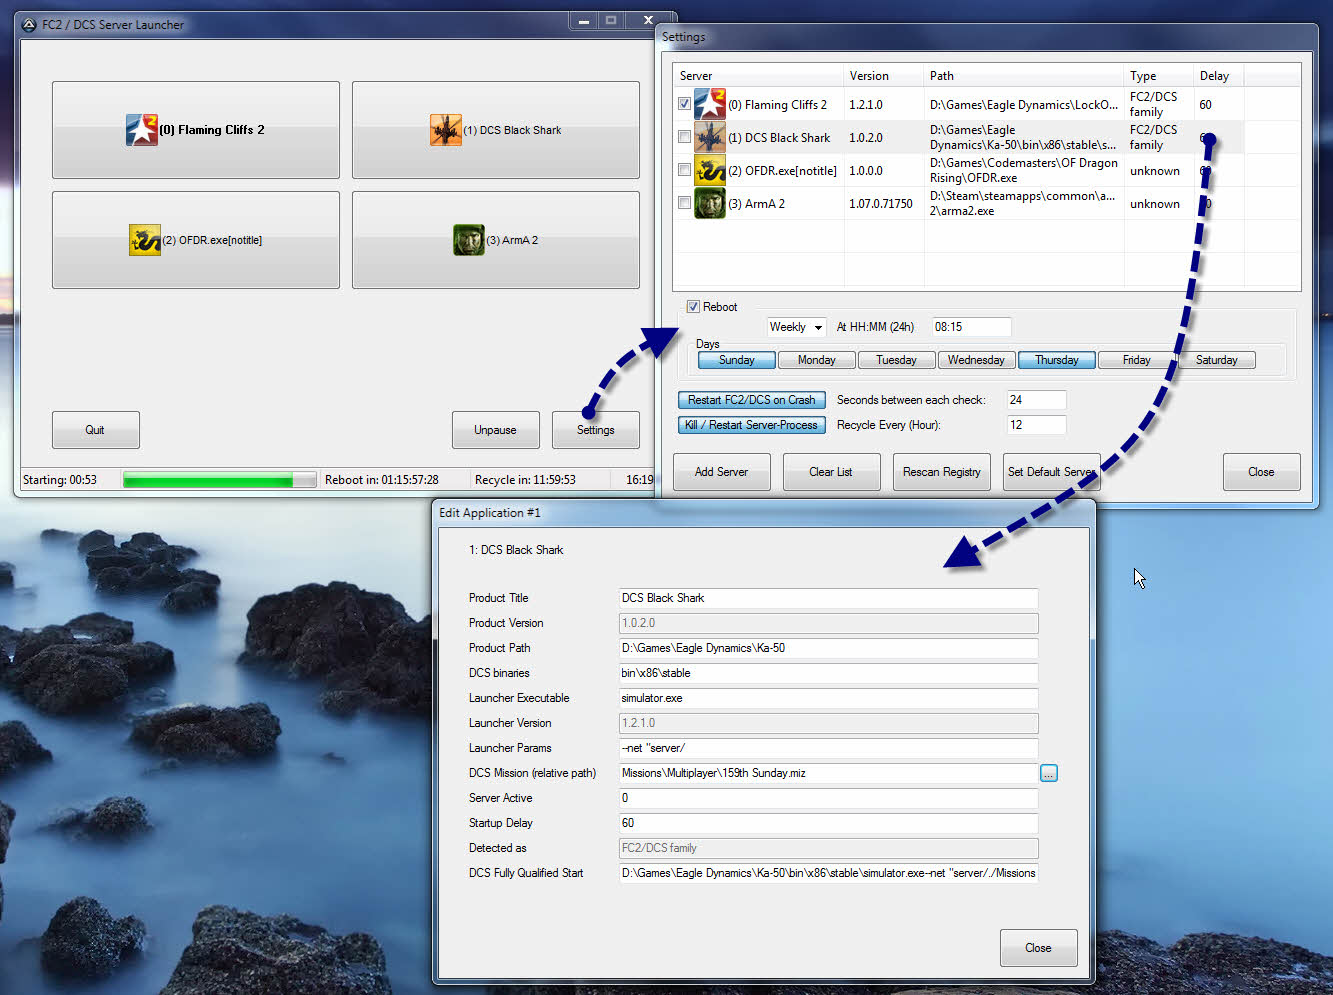The image size is (1333, 995).
Task: Click Product Version field 1.0.2.0
Action: (828, 623)
